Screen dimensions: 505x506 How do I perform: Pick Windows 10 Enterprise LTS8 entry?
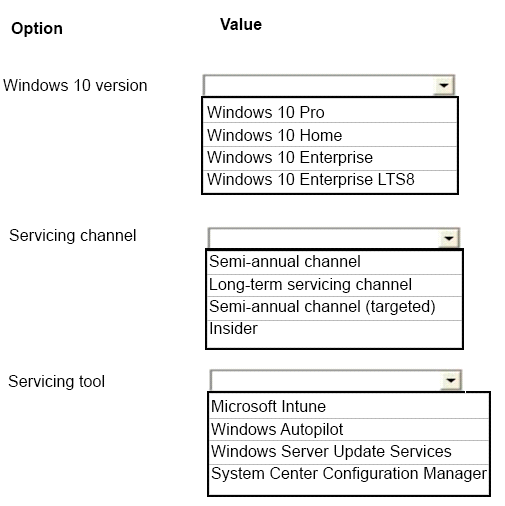(330, 180)
